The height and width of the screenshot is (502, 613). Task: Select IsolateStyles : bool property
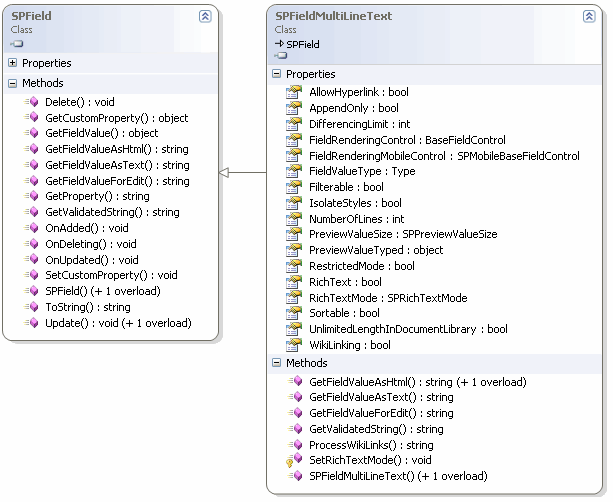(355, 203)
